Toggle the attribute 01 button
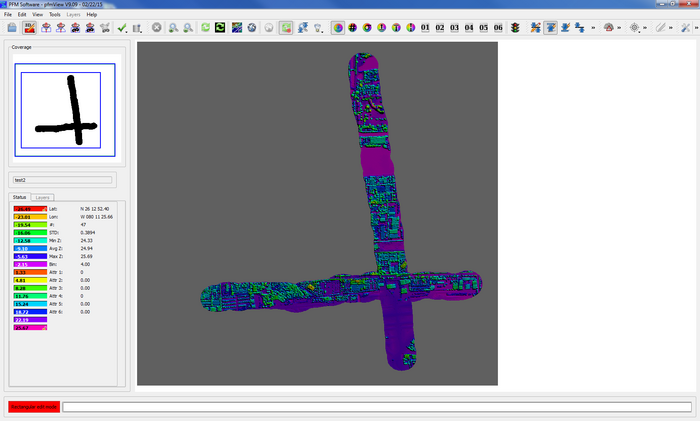This screenshot has width=700, height=421. (x=425, y=28)
